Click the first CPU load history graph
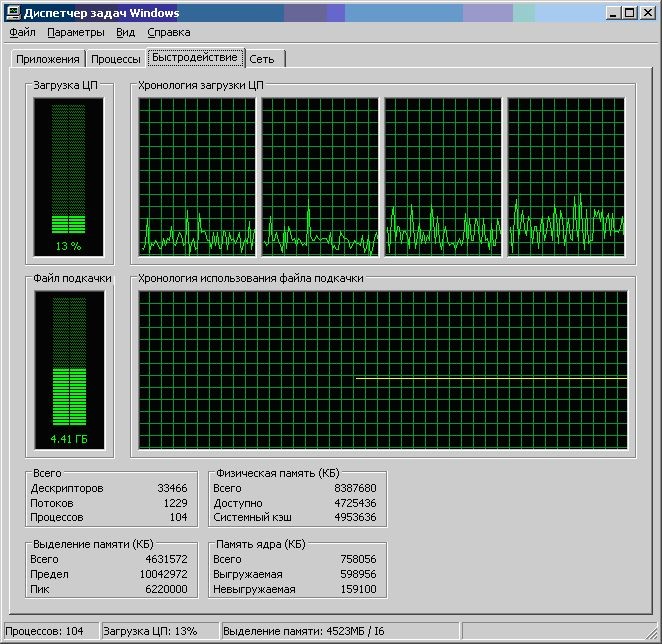662x644 pixels. point(198,177)
